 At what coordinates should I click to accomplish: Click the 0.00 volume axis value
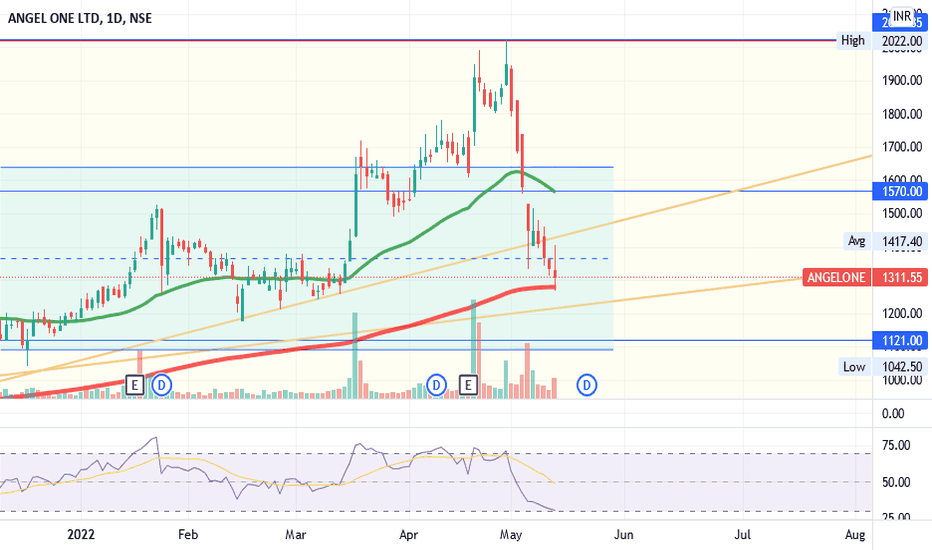pos(893,414)
